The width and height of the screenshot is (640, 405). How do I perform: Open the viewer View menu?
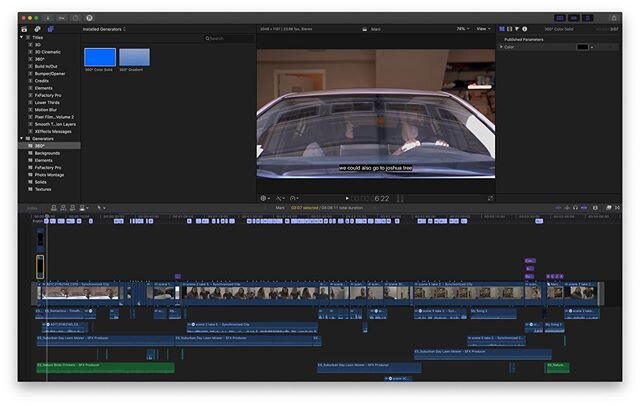pyautogui.click(x=484, y=29)
